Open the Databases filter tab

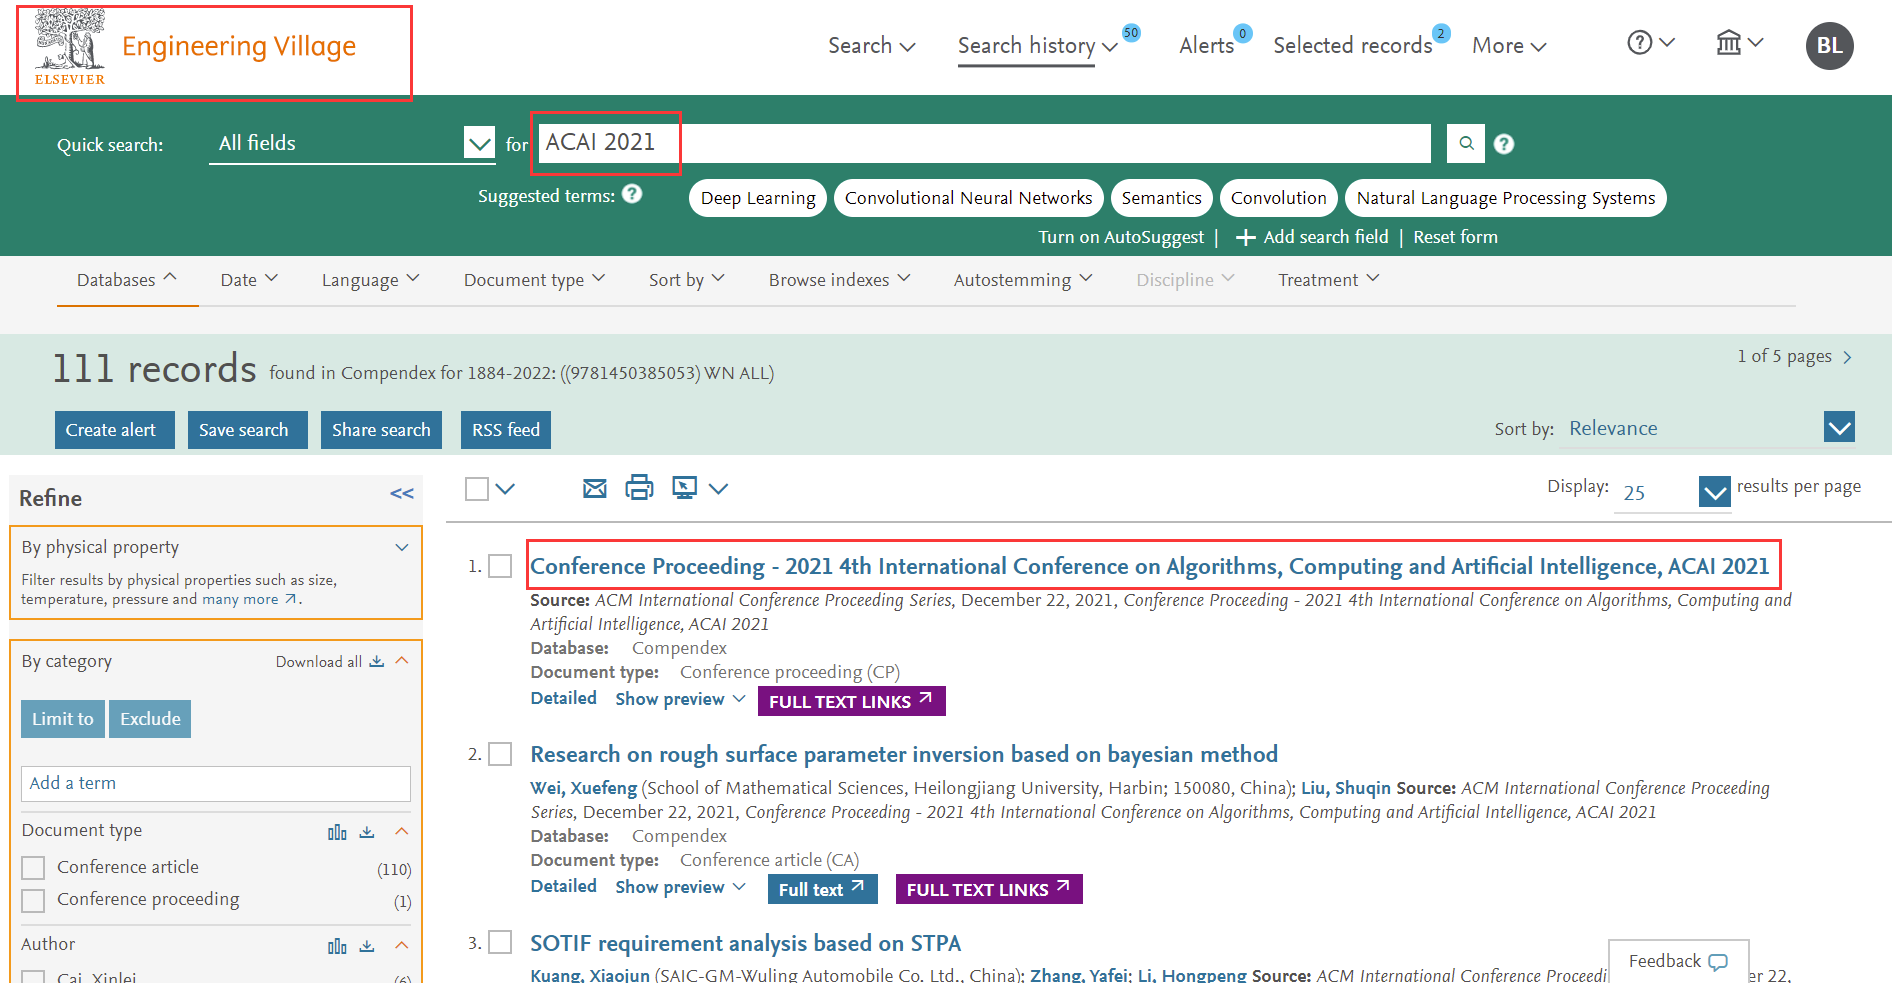127,280
